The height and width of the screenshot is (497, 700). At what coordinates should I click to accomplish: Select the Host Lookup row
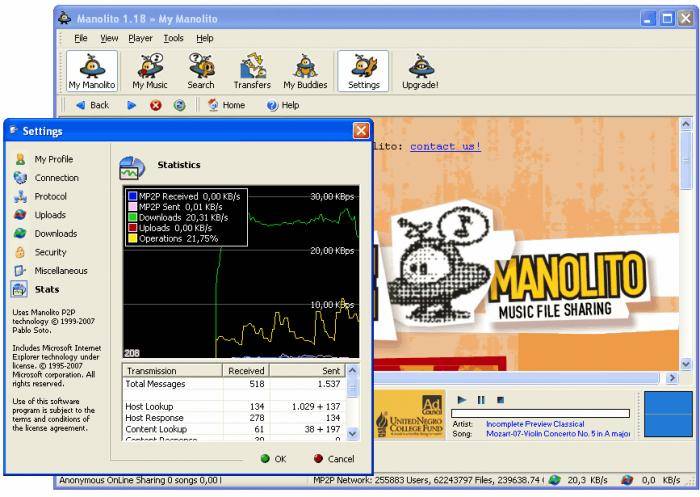coord(233,407)
